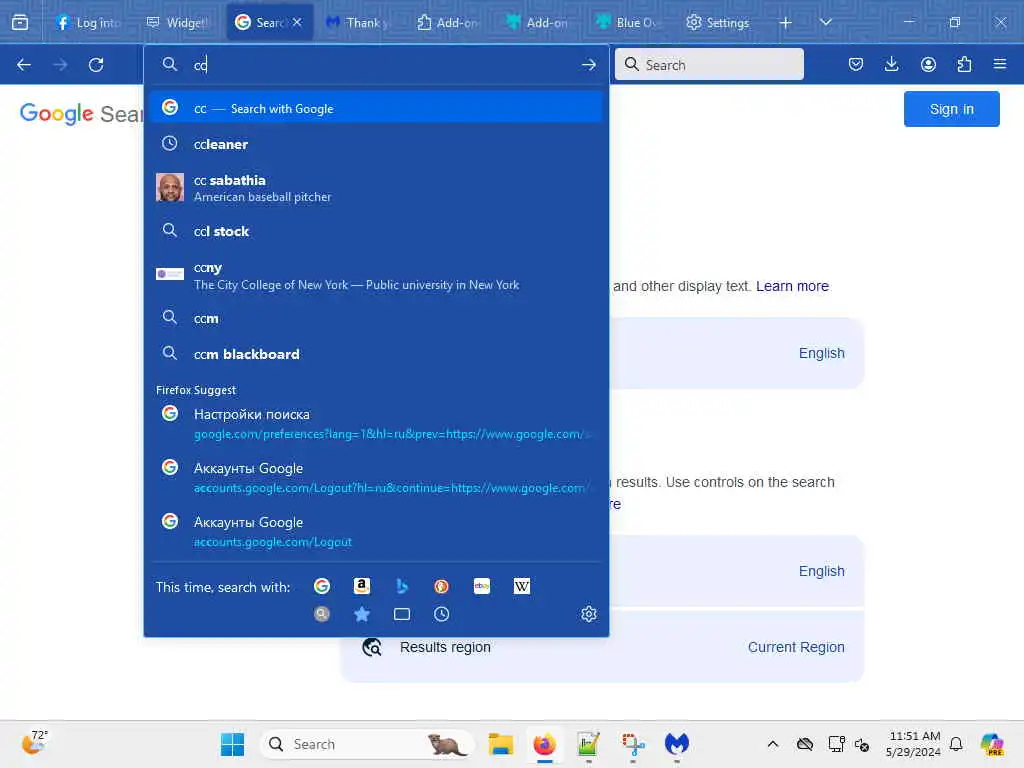Reload the current page

click(x=96, y=65)
